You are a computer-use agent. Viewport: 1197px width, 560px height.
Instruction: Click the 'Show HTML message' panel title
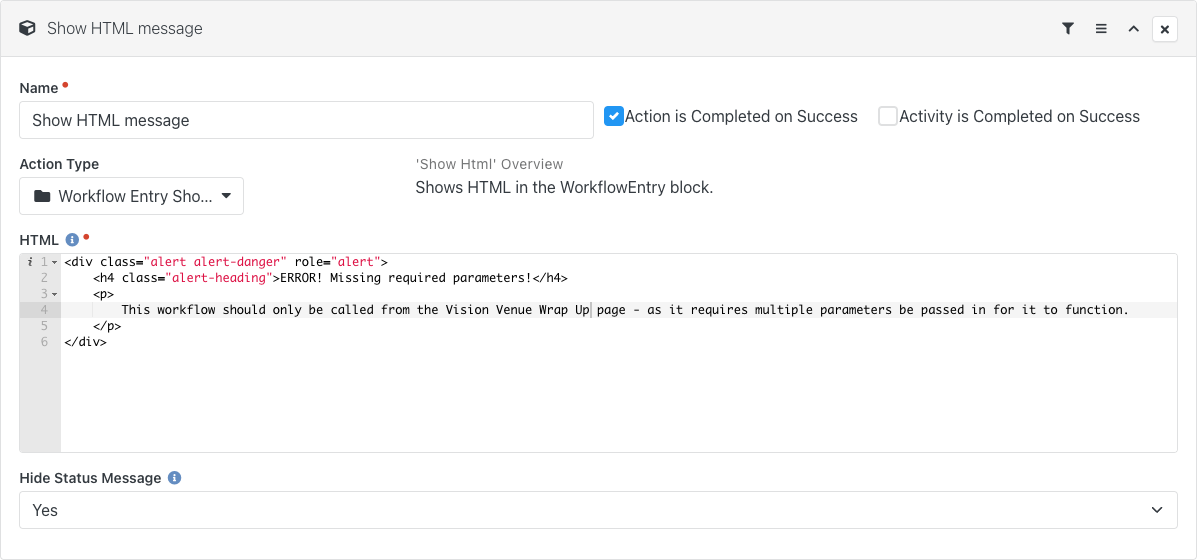[125, 29]
